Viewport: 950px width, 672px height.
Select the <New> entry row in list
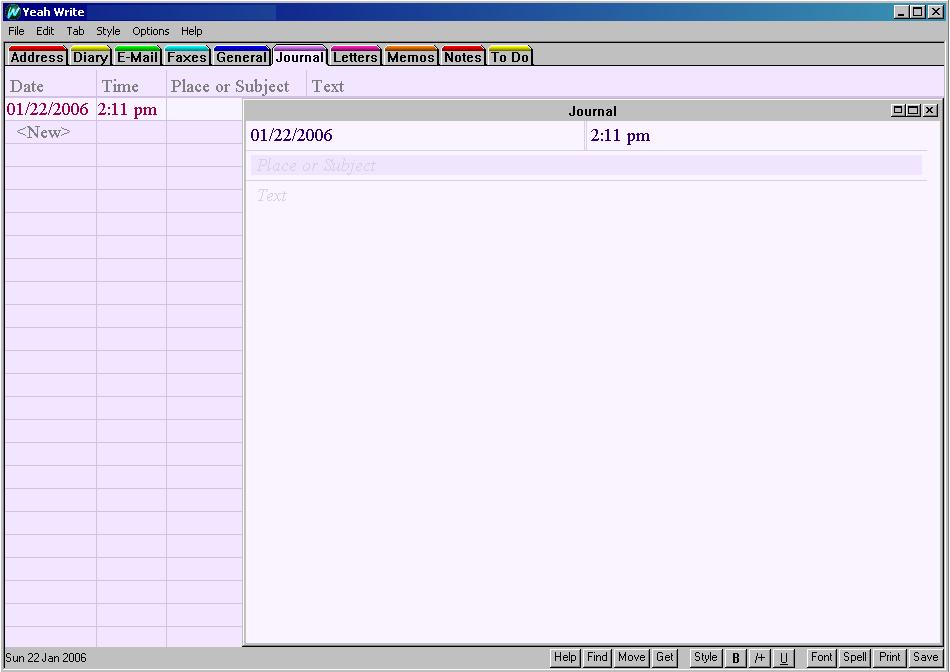click(x=44, y=133)
